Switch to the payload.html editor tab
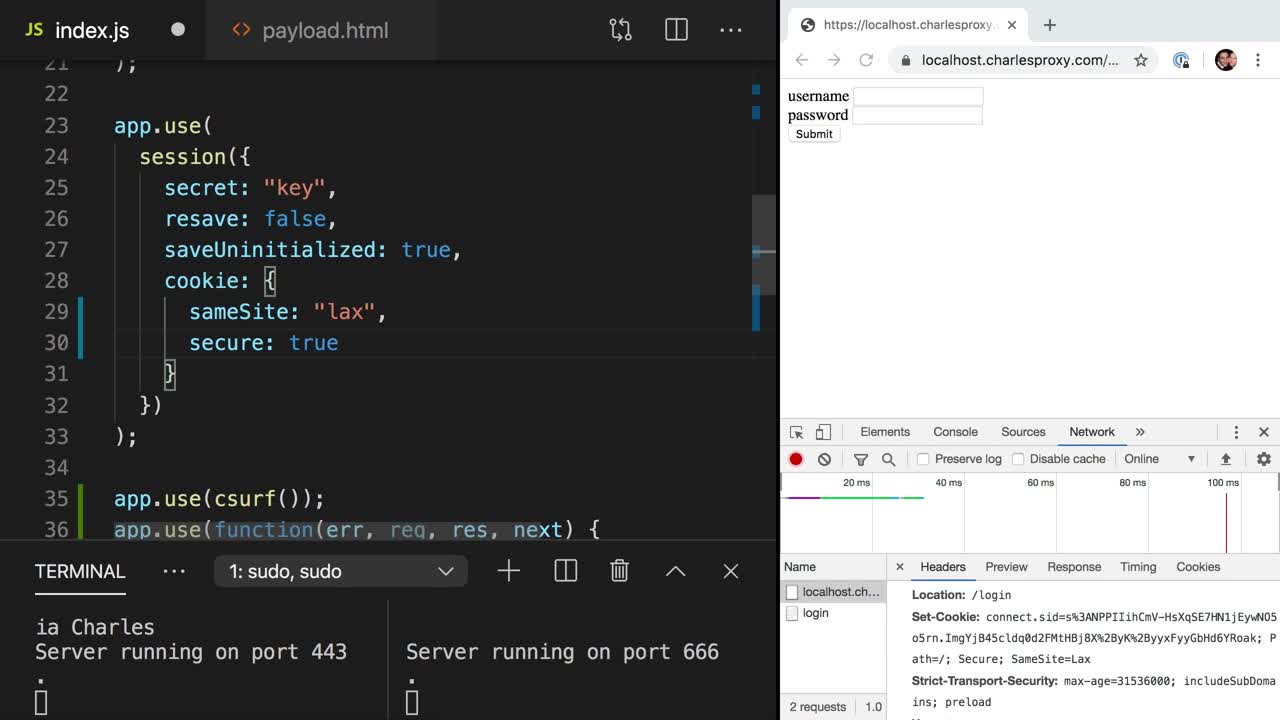The image size is (1280, 720). (323, 30)
